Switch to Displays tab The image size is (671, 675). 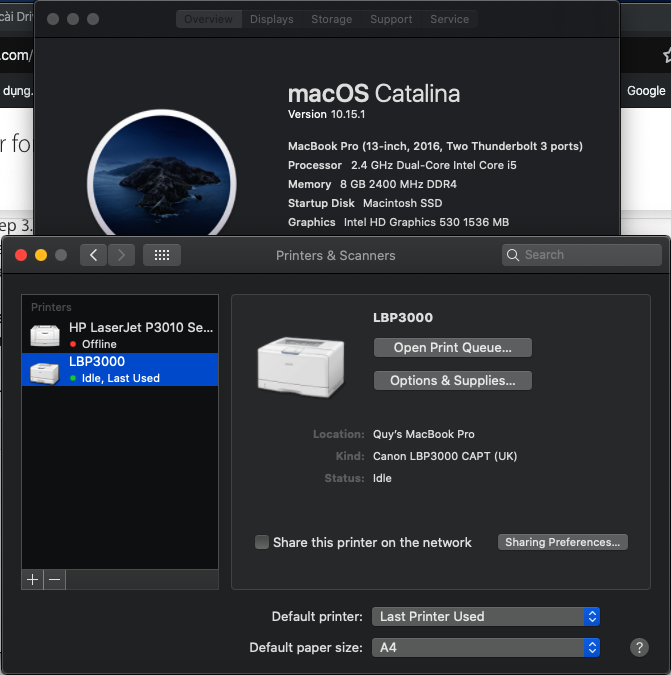tap(272, 19)
